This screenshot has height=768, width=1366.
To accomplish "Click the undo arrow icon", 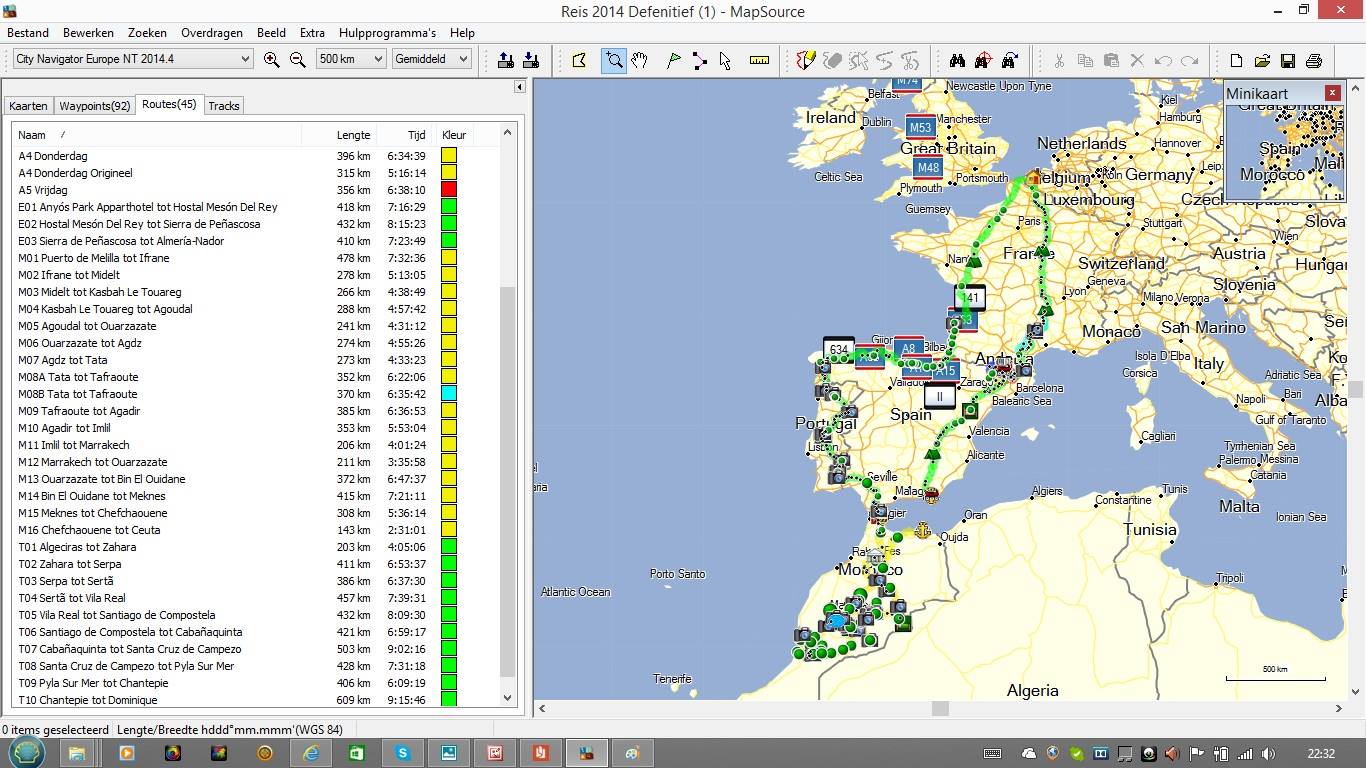I will click(x=1163, y=61).
